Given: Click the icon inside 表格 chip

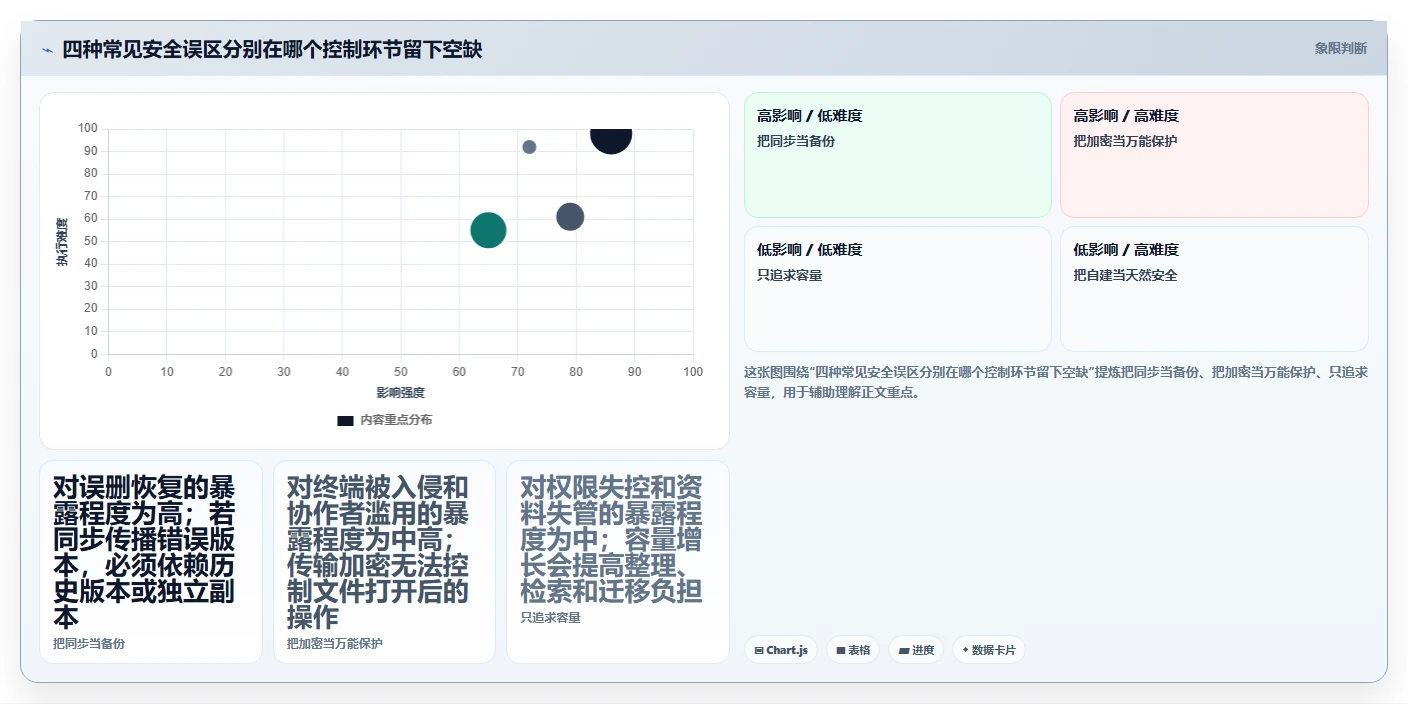Looking at the screenshot, I should [x=841, y=650].
